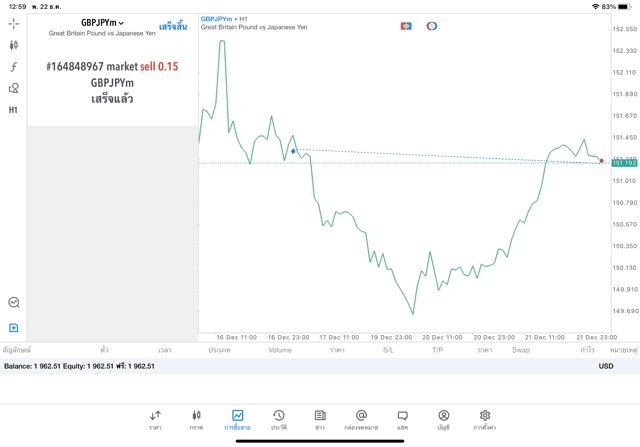
Task: Click the red-blue circle chart icon
Action: tap(432, 26)
